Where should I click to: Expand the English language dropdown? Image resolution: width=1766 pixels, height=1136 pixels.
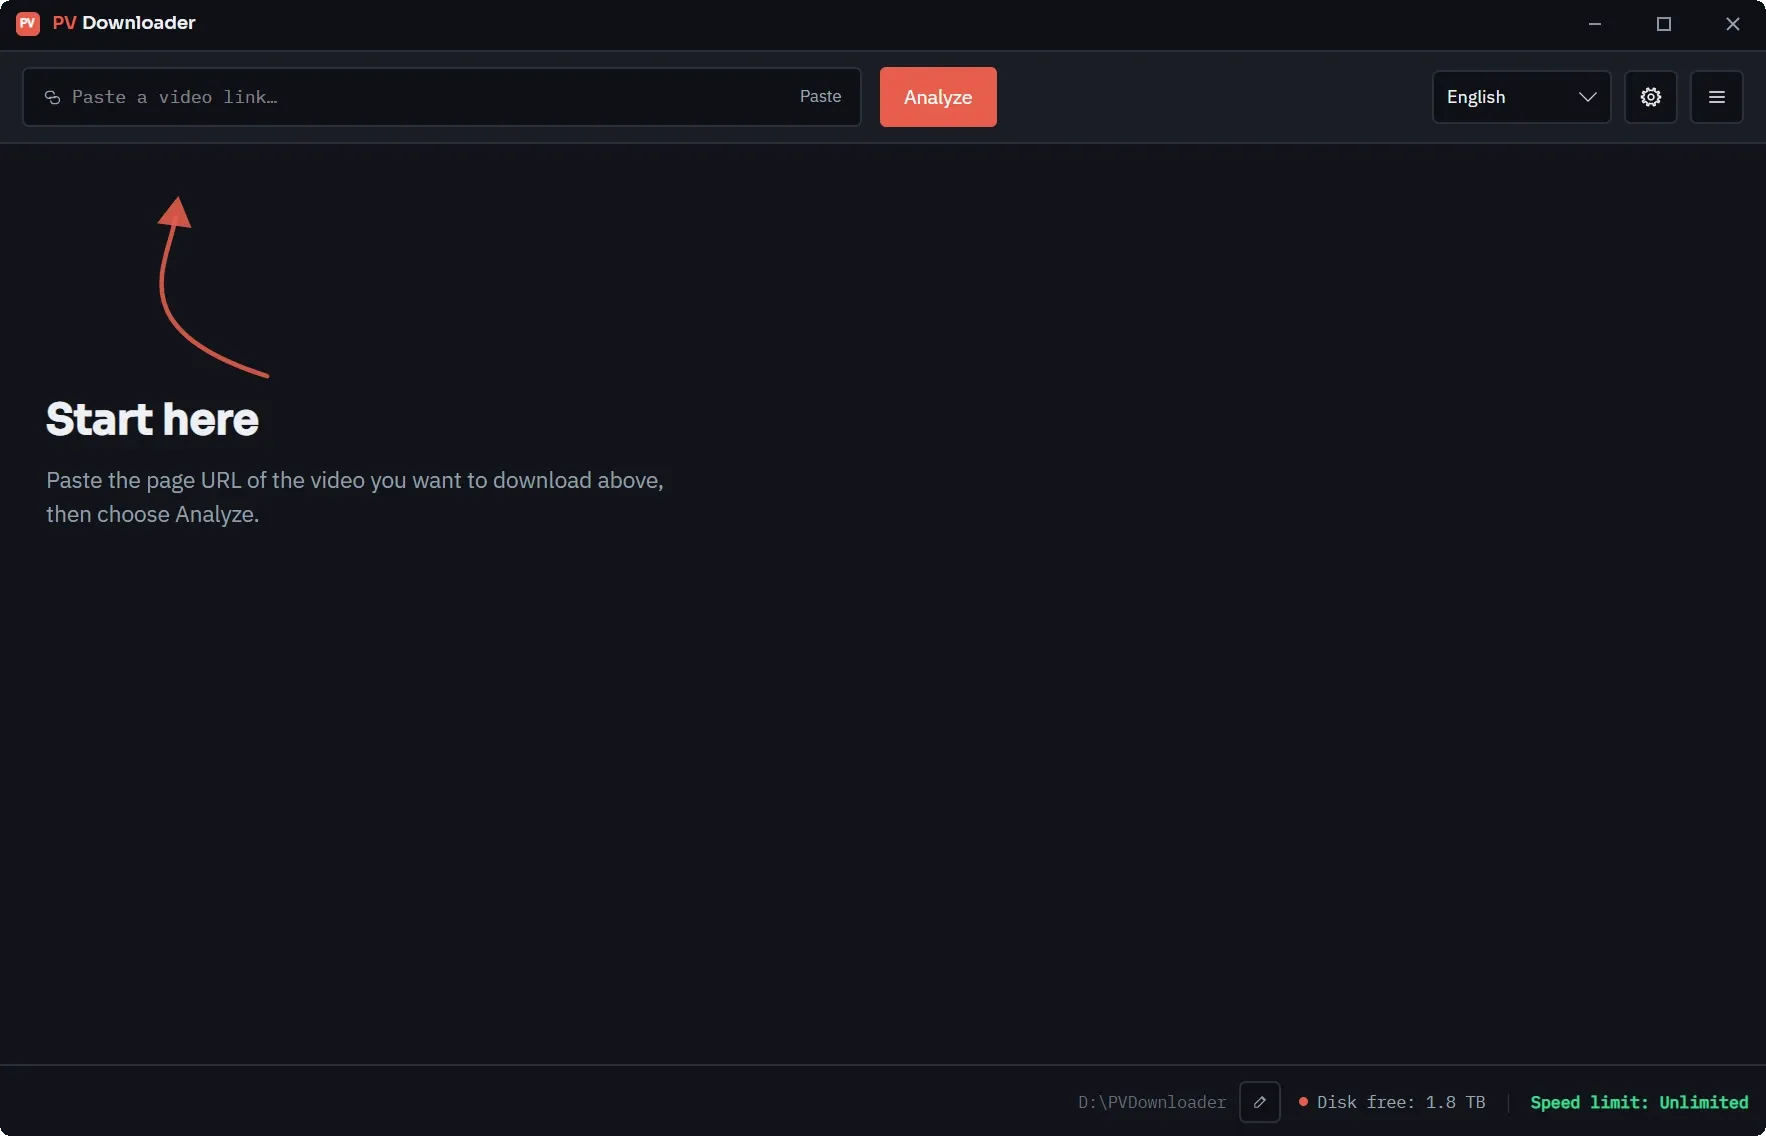pyautogui.click(x=1521, y=97)
